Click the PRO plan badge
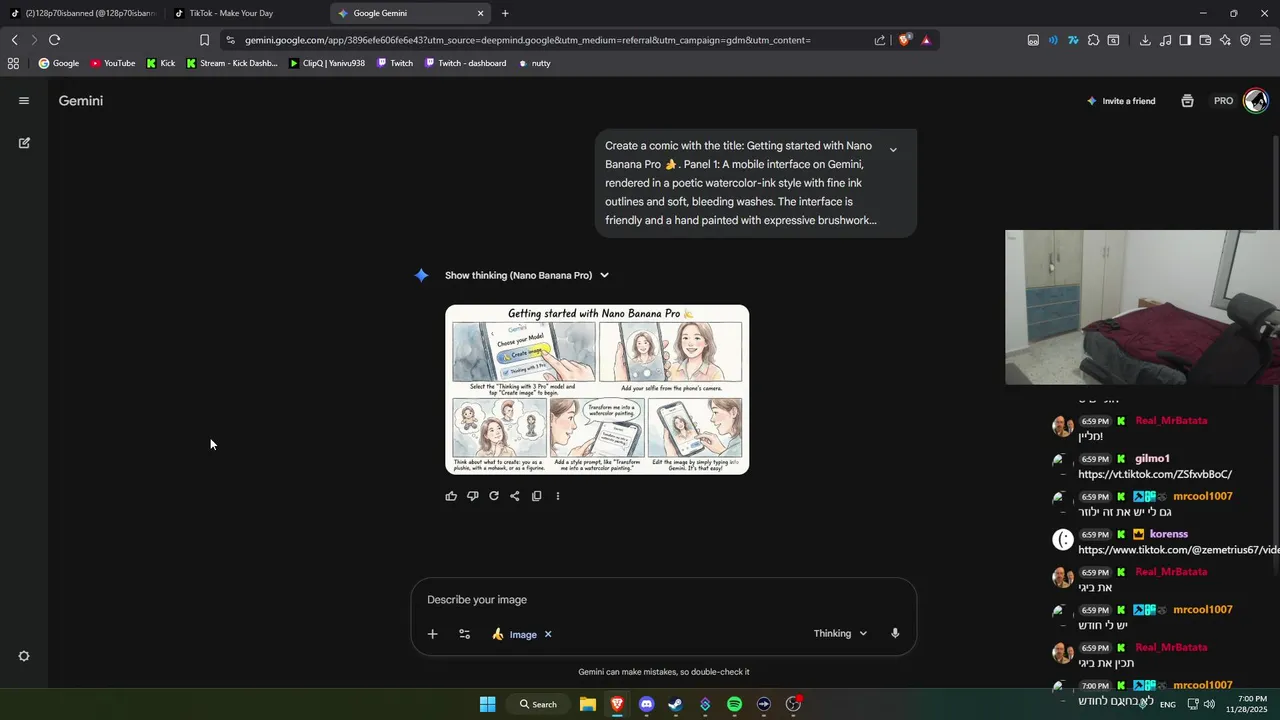Screen dimensions: 1280x720 coord(1223,101)
